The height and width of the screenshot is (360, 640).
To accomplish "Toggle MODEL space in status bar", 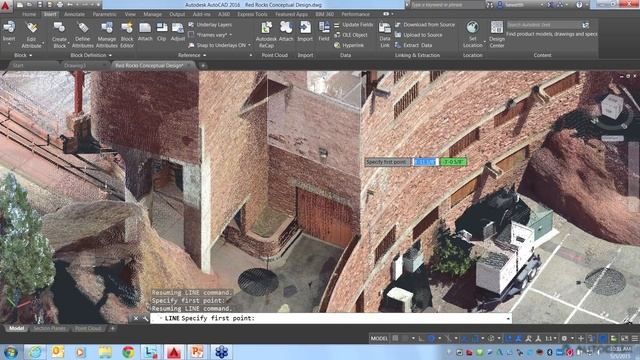I will pos(379,338).
